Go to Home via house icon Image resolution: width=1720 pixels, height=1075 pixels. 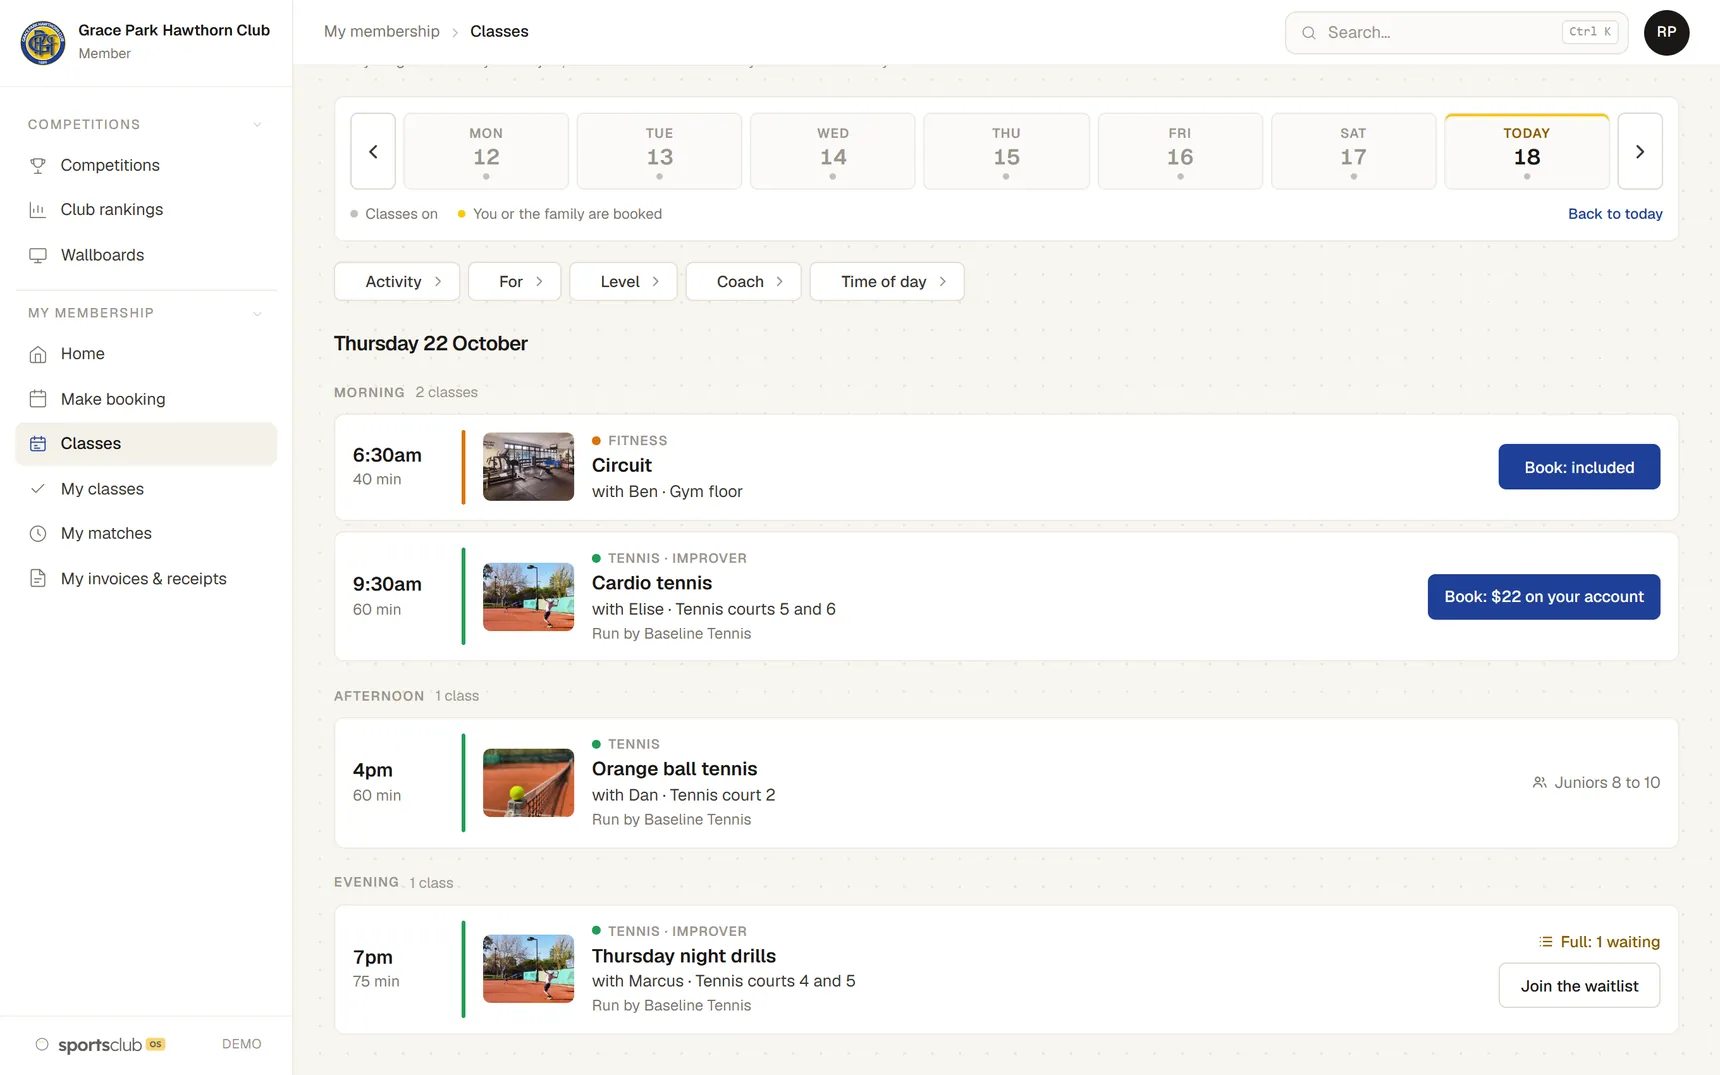pos(38,354)
